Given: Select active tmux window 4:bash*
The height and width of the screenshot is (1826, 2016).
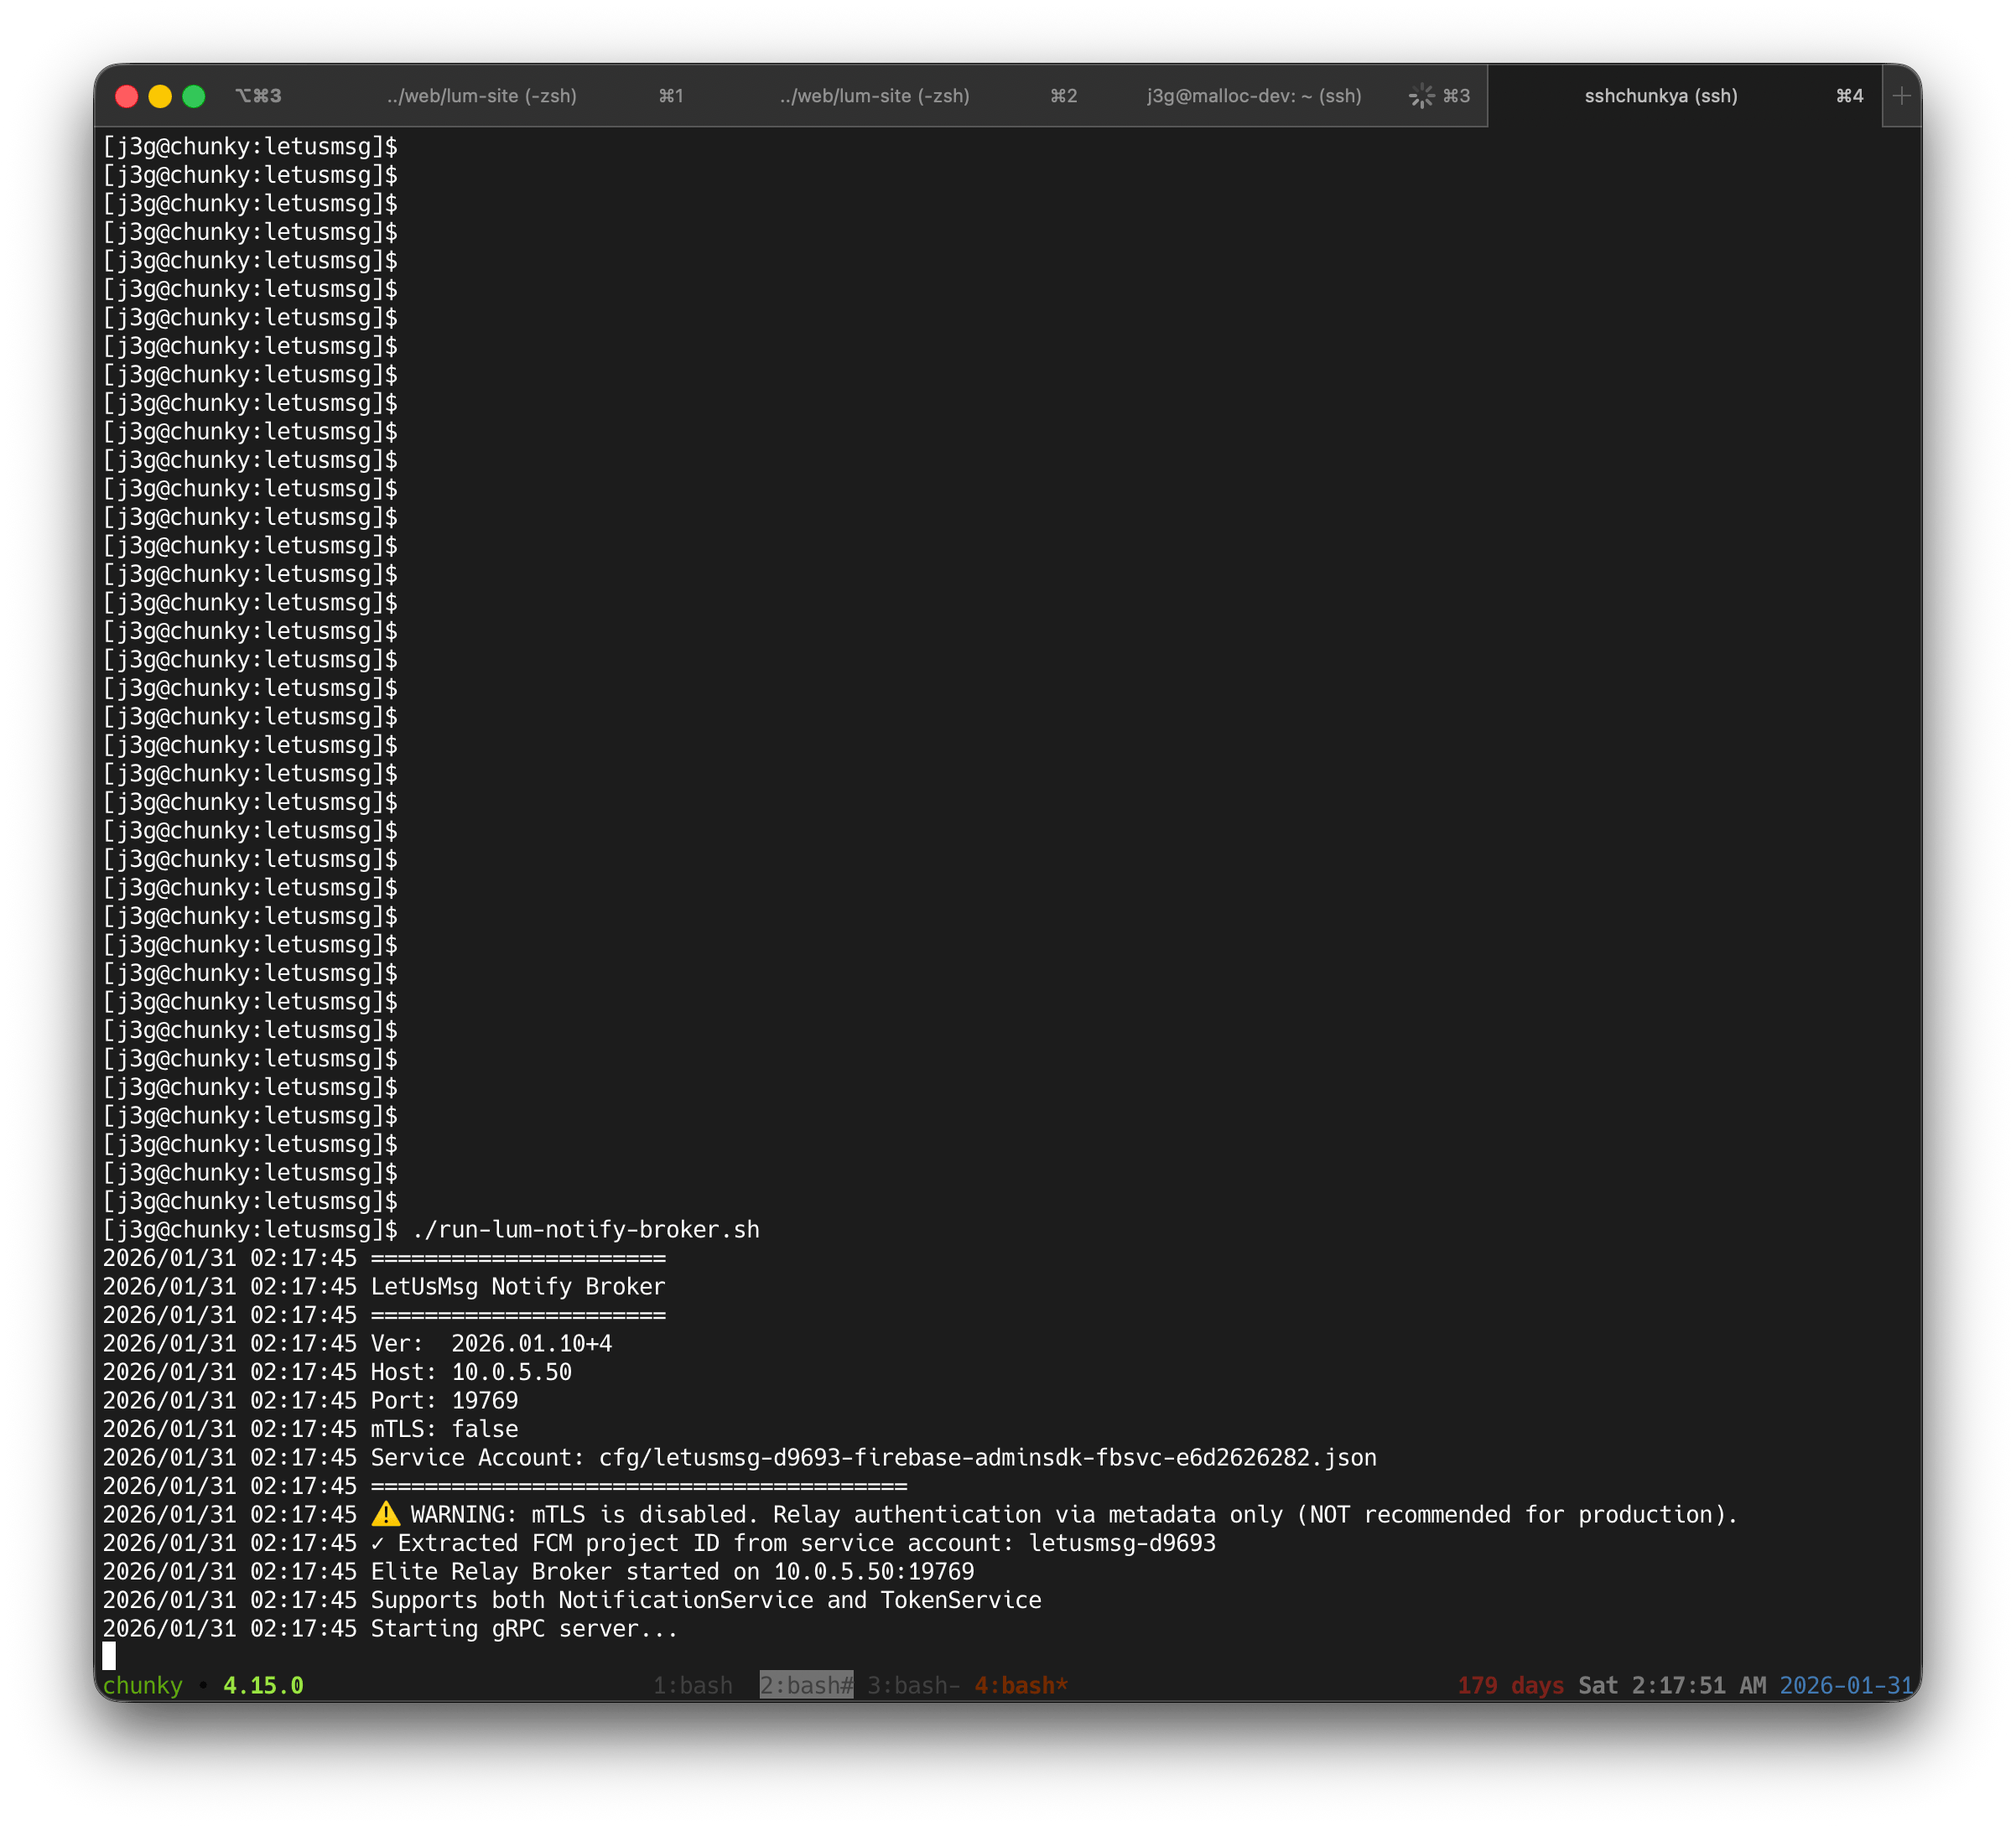Looking at the screenshot, I should 1021,1686.
